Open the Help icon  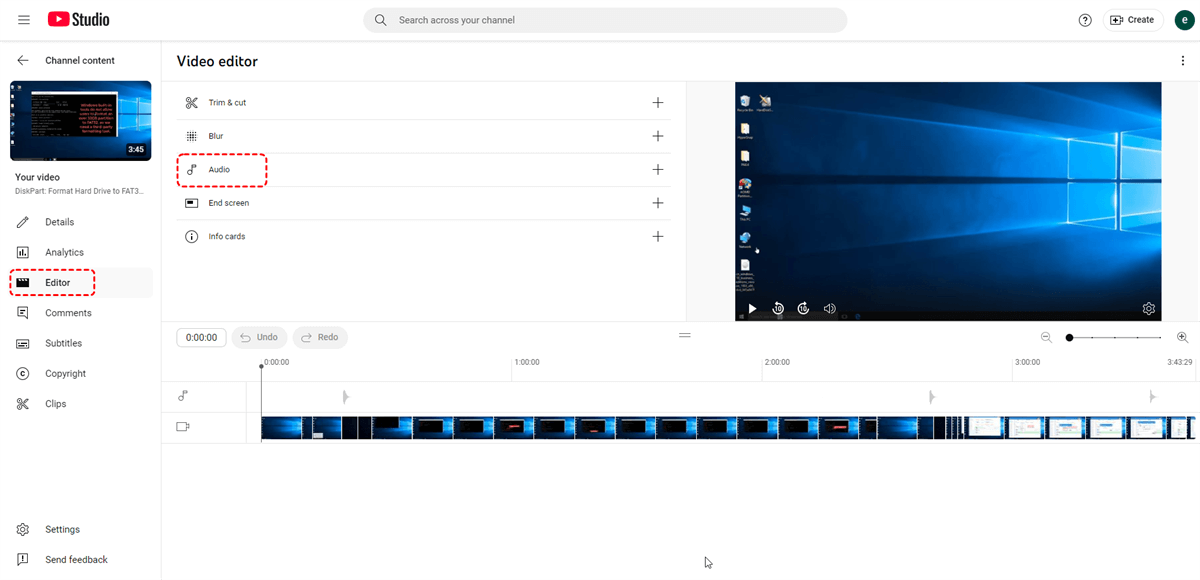(1085, 20)
